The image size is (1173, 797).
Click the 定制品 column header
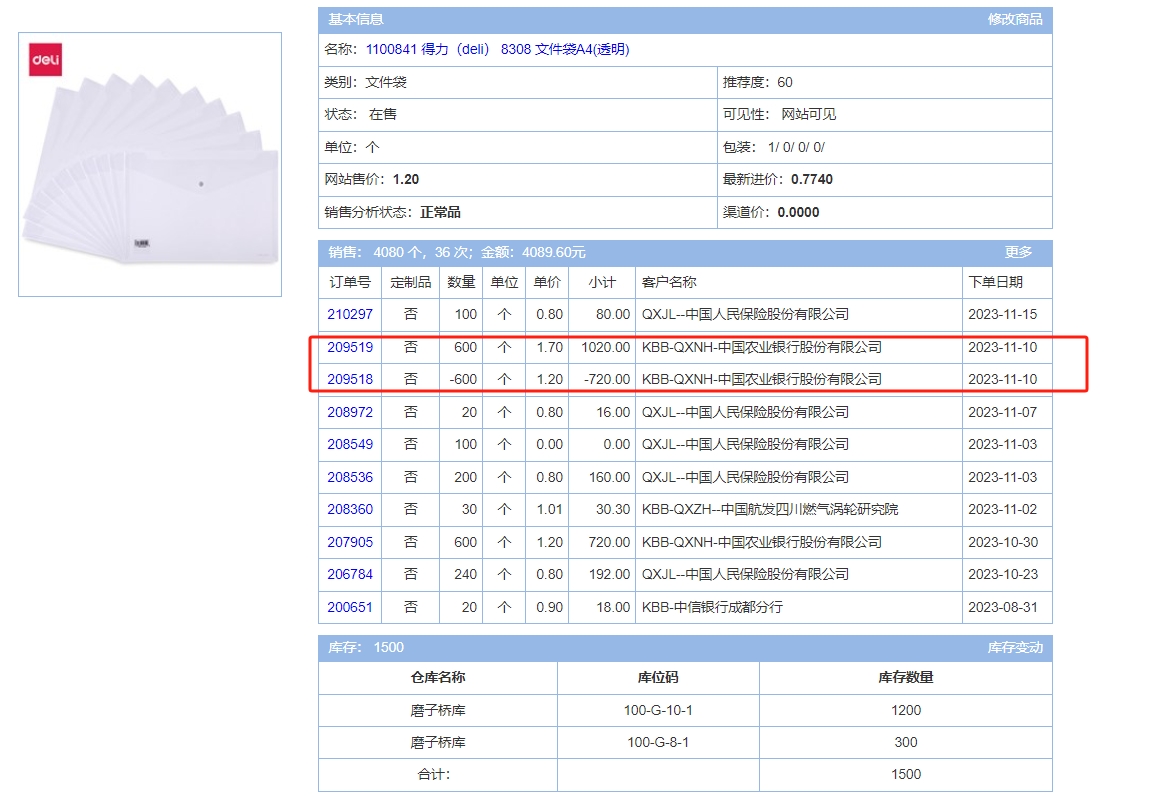tap(411, 282)
